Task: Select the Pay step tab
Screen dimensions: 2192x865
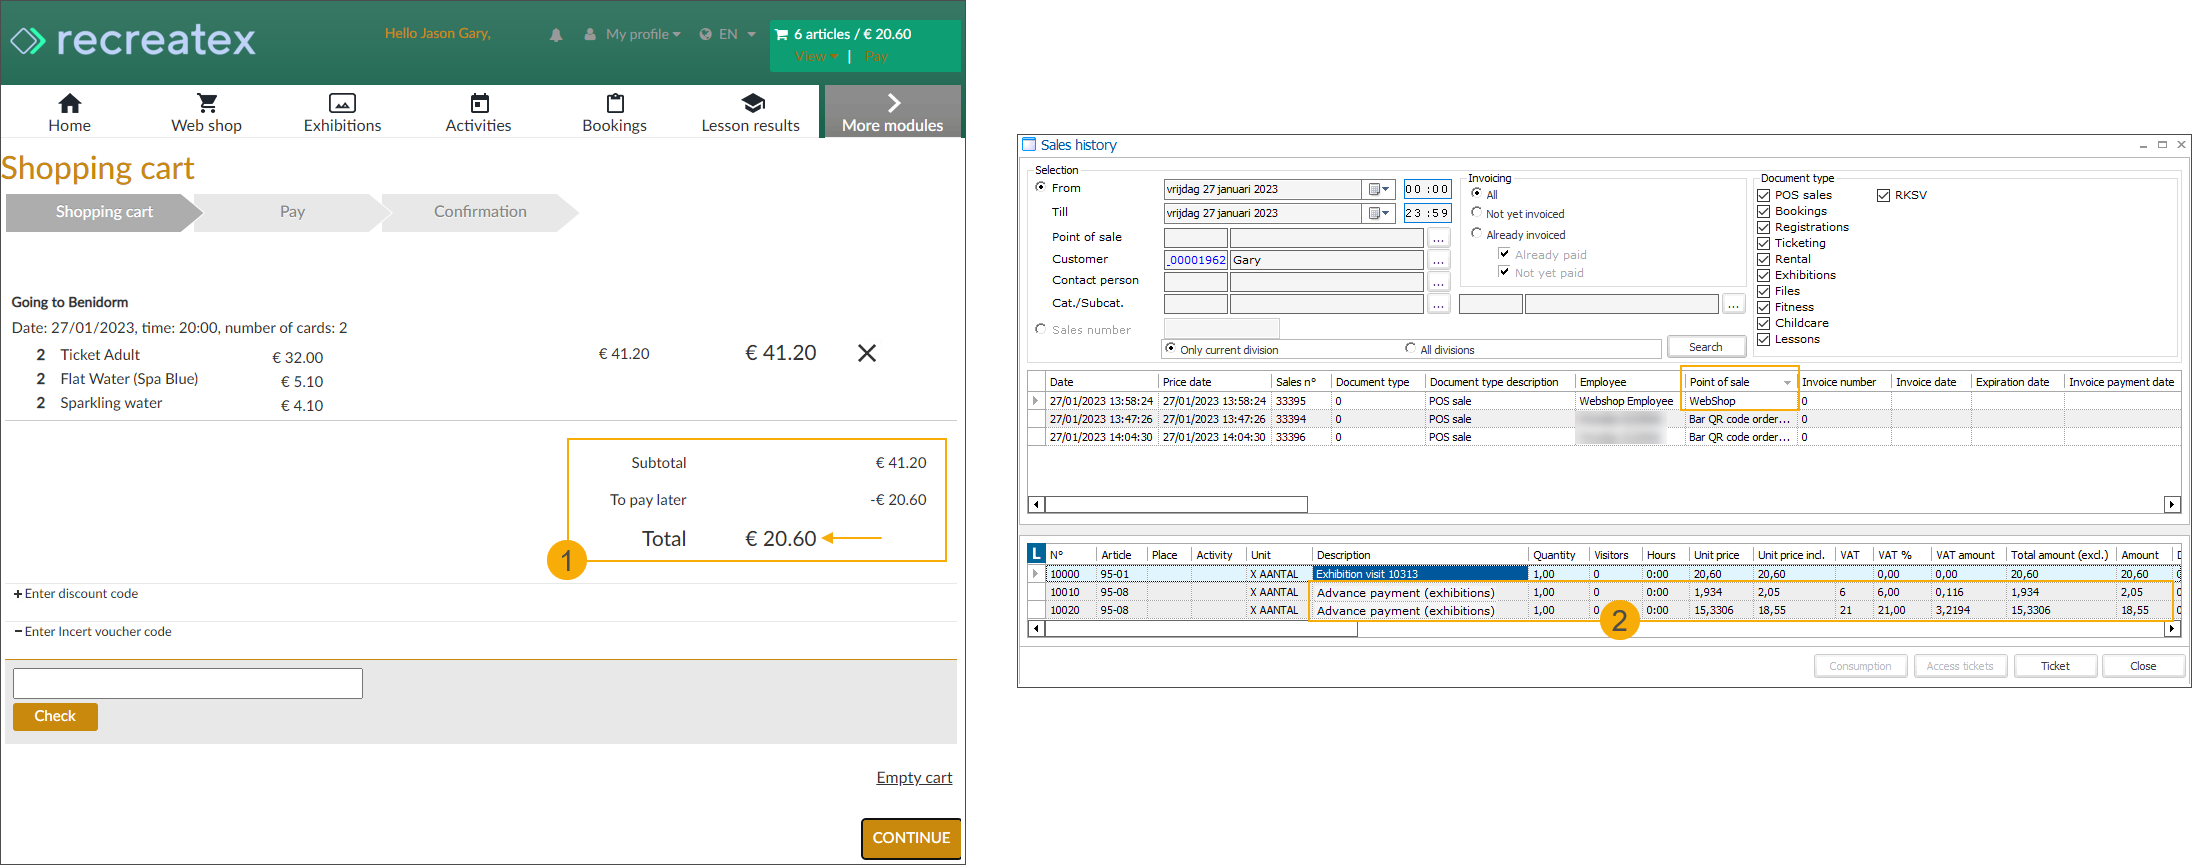Action: coord(292,212)
